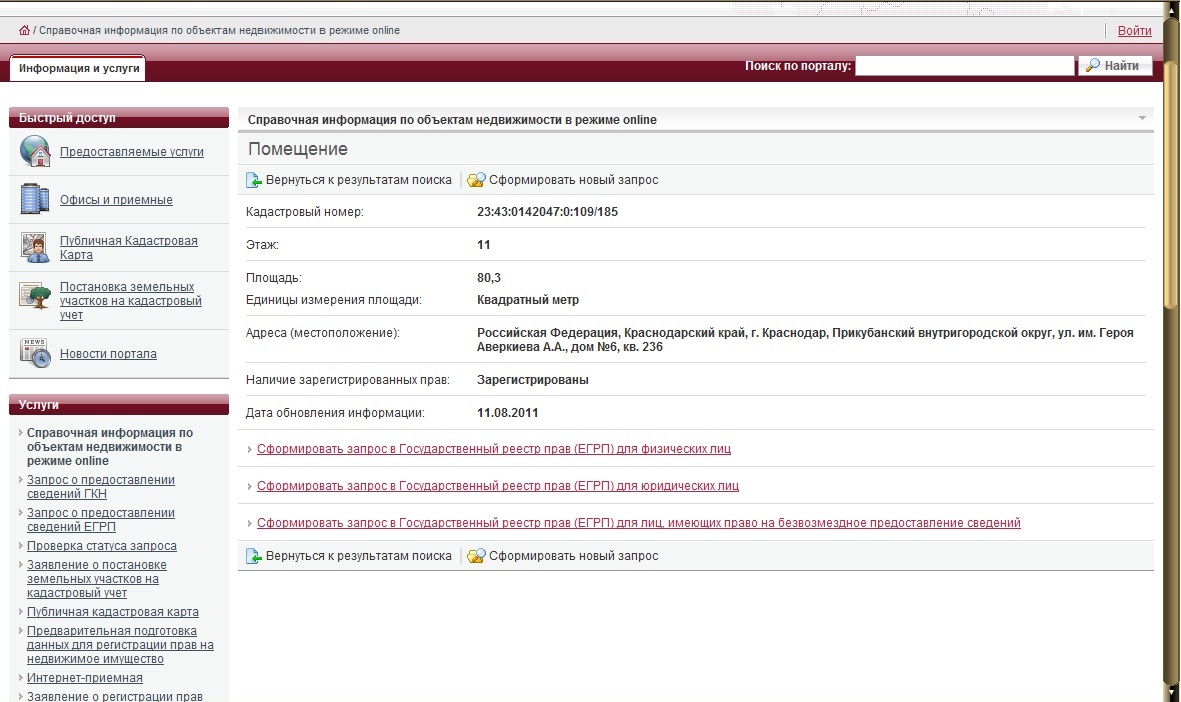Select Проверка статуса запроса in services menu
Viewport: 1181px width, 702px height.
click(x=101, y=546)
